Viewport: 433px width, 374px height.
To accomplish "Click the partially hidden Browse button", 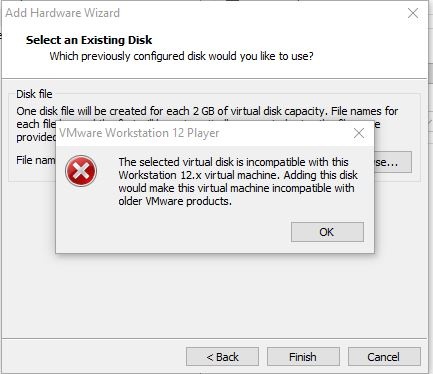I will pyautogui.click(x=393, y=162).
